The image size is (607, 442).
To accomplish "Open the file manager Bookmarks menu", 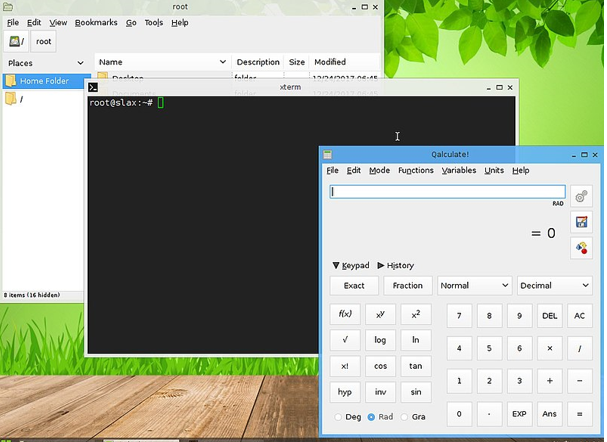I will [96, 22].
